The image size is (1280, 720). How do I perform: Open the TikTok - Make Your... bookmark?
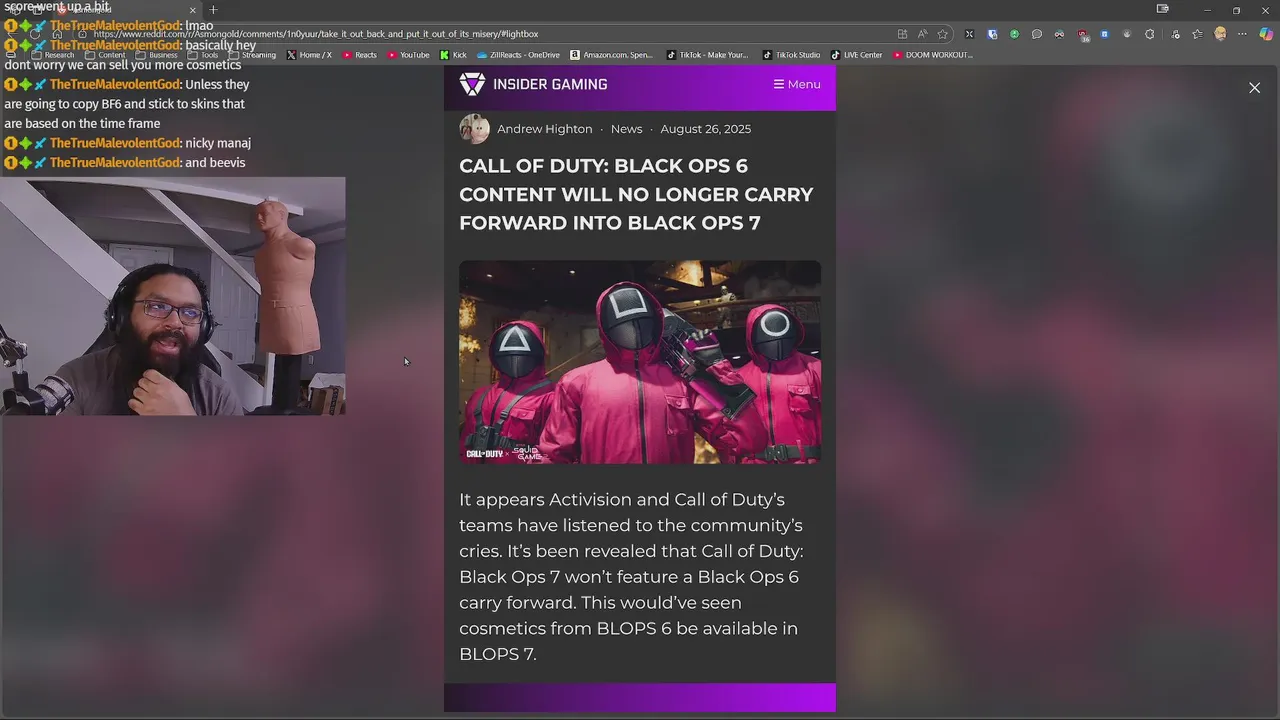click(707, 55)
